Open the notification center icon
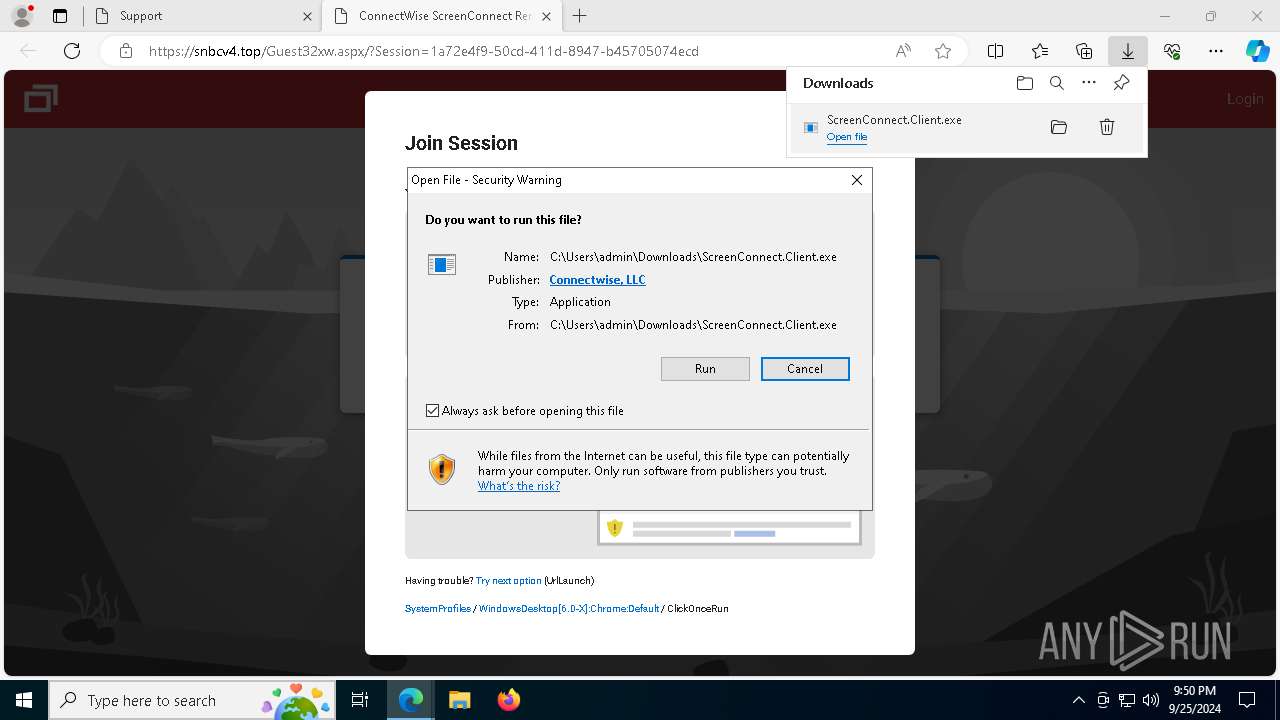This screenshot has width=1280, height=720. (1247, 700)
